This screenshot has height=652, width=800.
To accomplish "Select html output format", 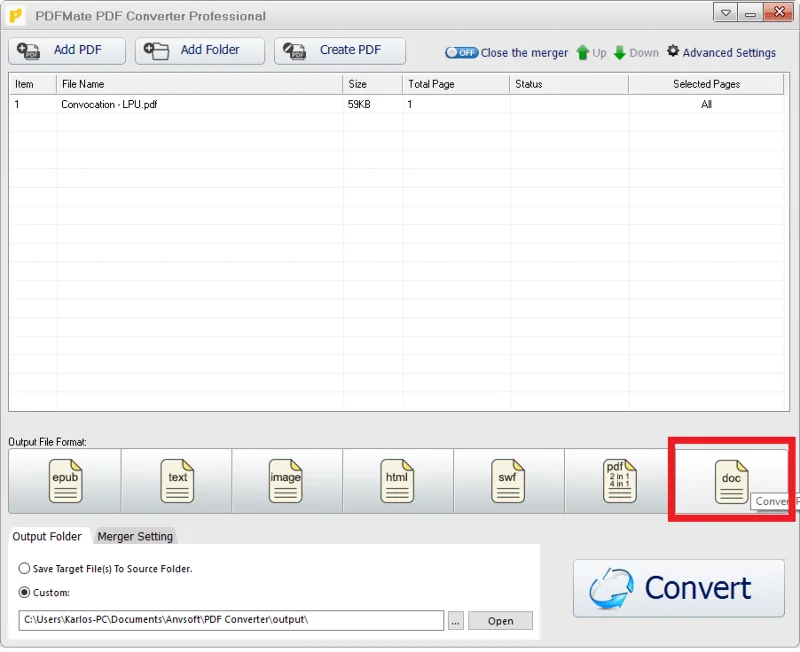I will (398, 481).
